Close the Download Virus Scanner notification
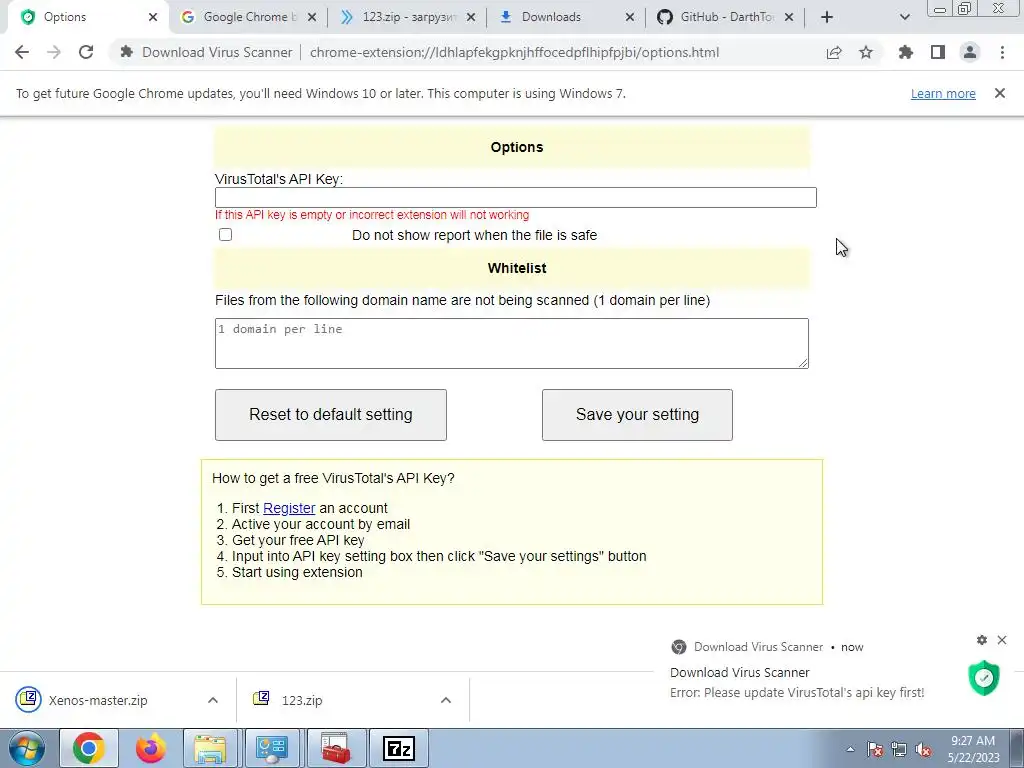The image size is (1024, 768). point(1002,640)
